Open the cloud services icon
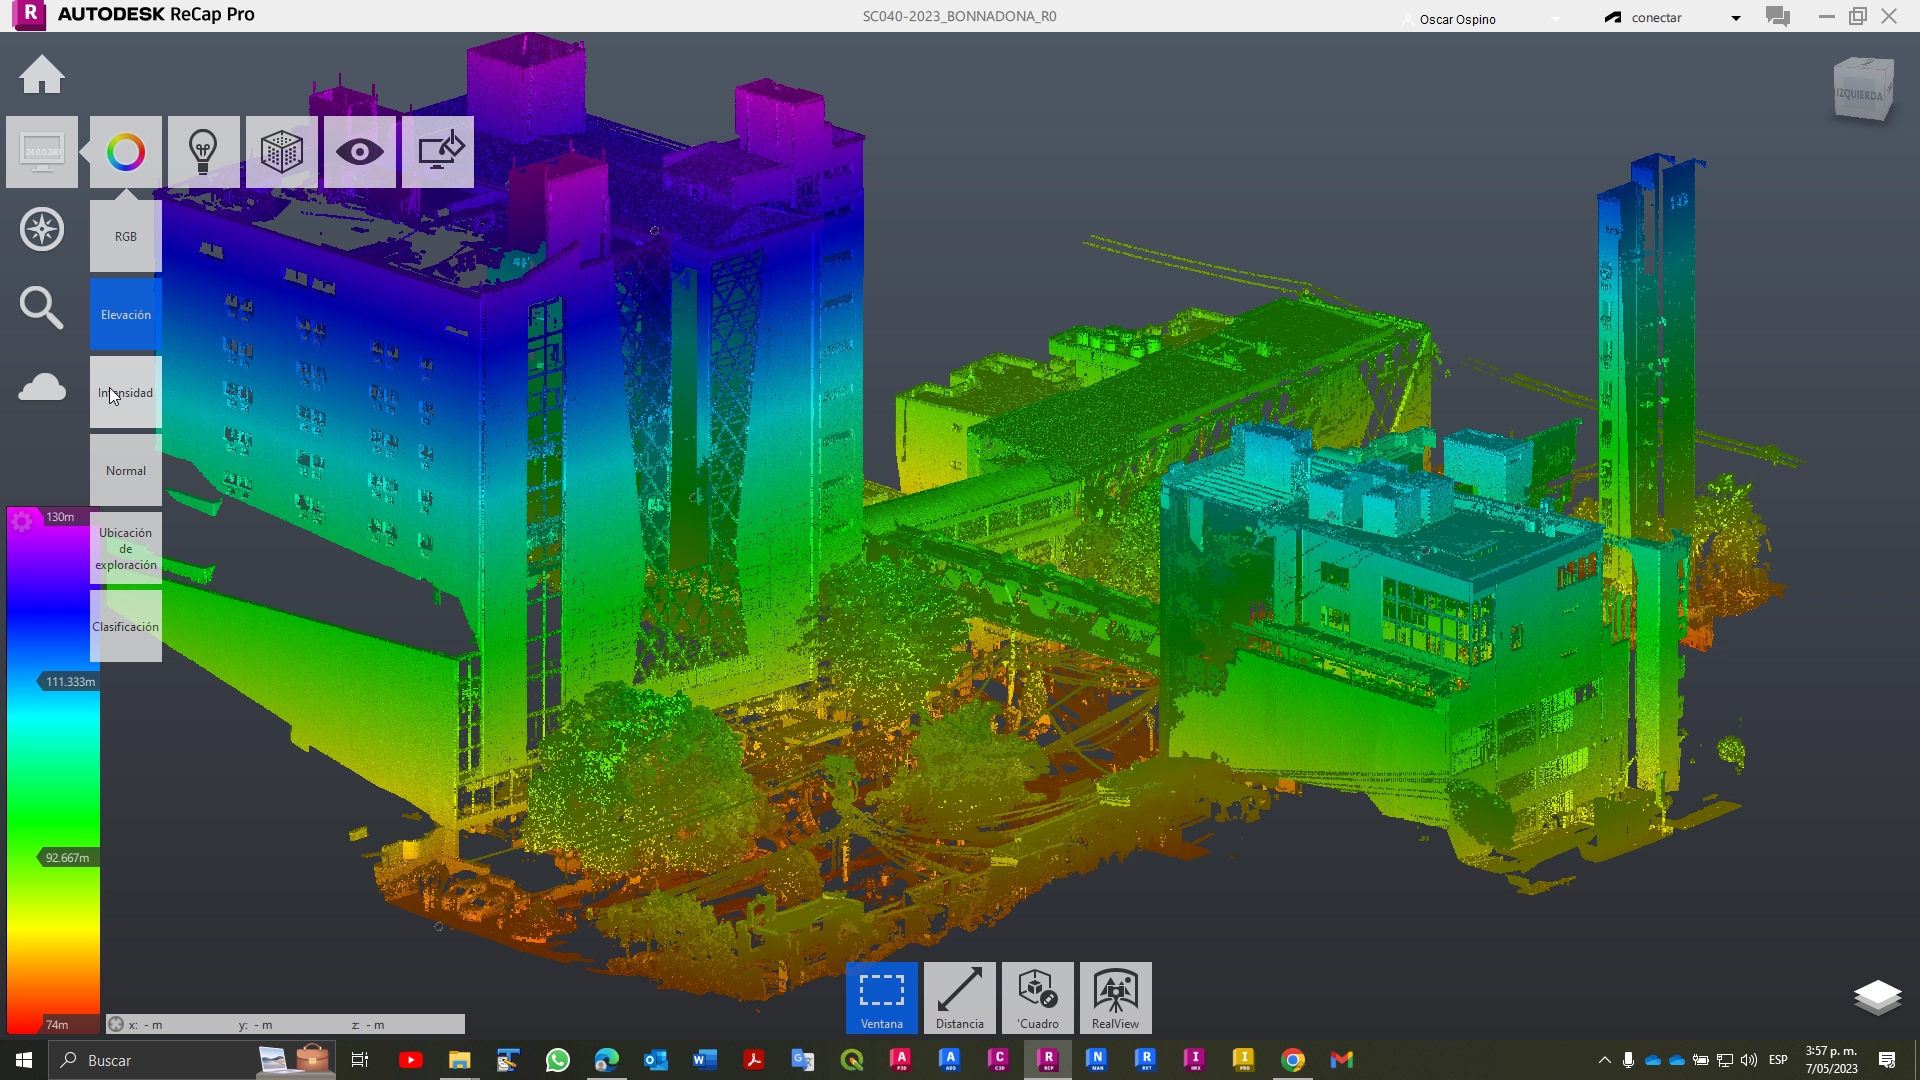 coord(42,387)
